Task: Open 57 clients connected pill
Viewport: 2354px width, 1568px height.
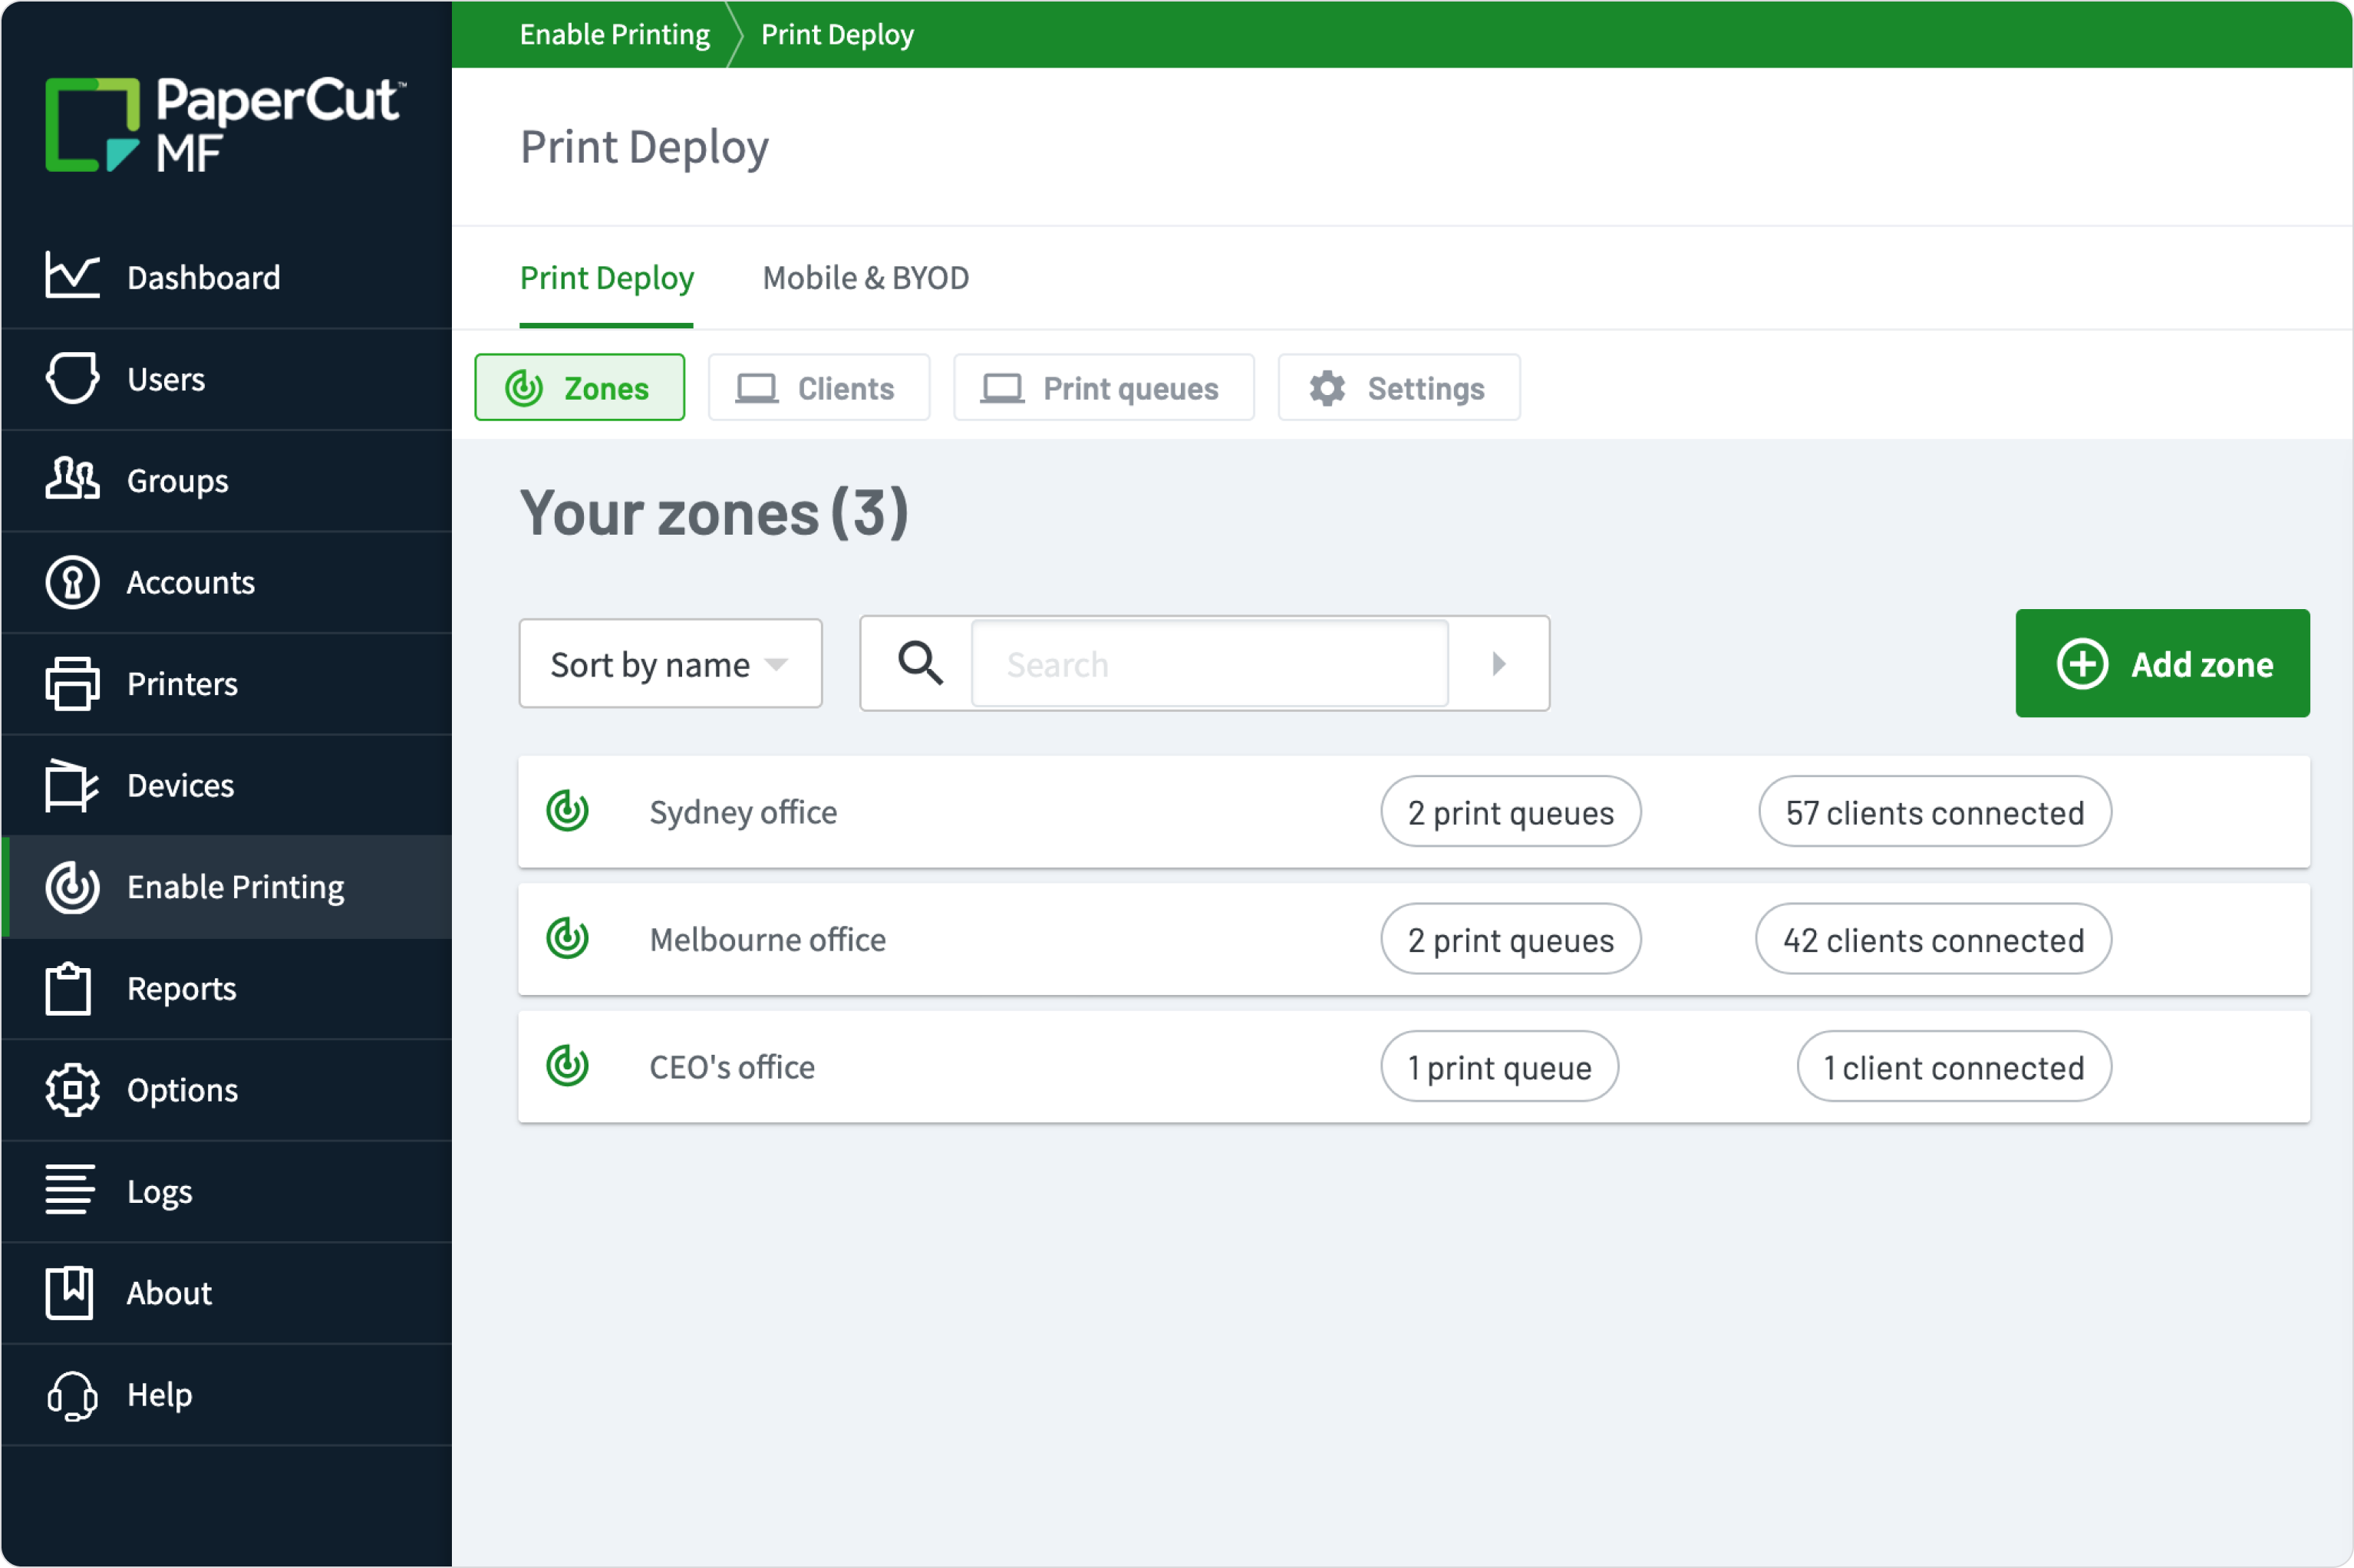Action: 1934,812
